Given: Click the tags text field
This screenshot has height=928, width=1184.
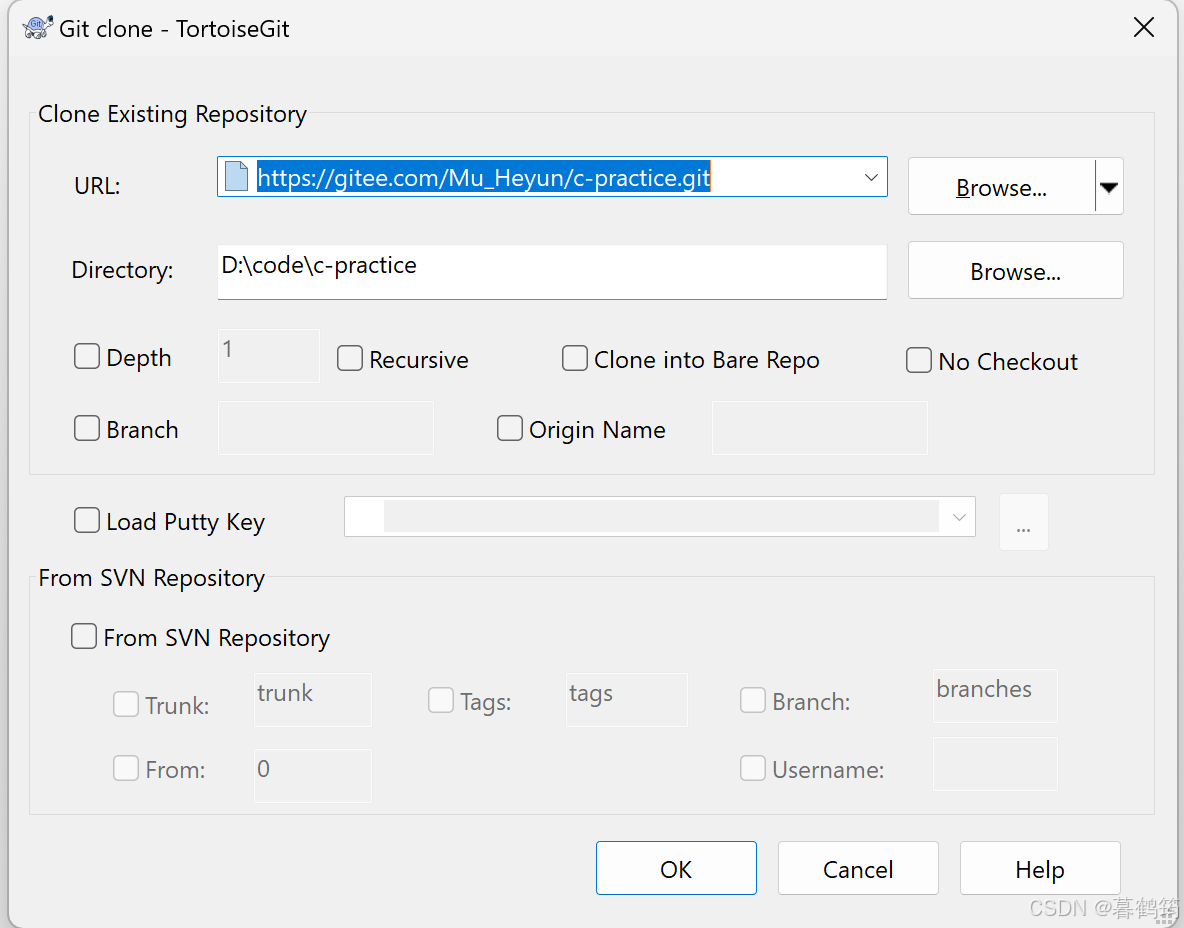Looking at the screenshot, I should point(627,700).
